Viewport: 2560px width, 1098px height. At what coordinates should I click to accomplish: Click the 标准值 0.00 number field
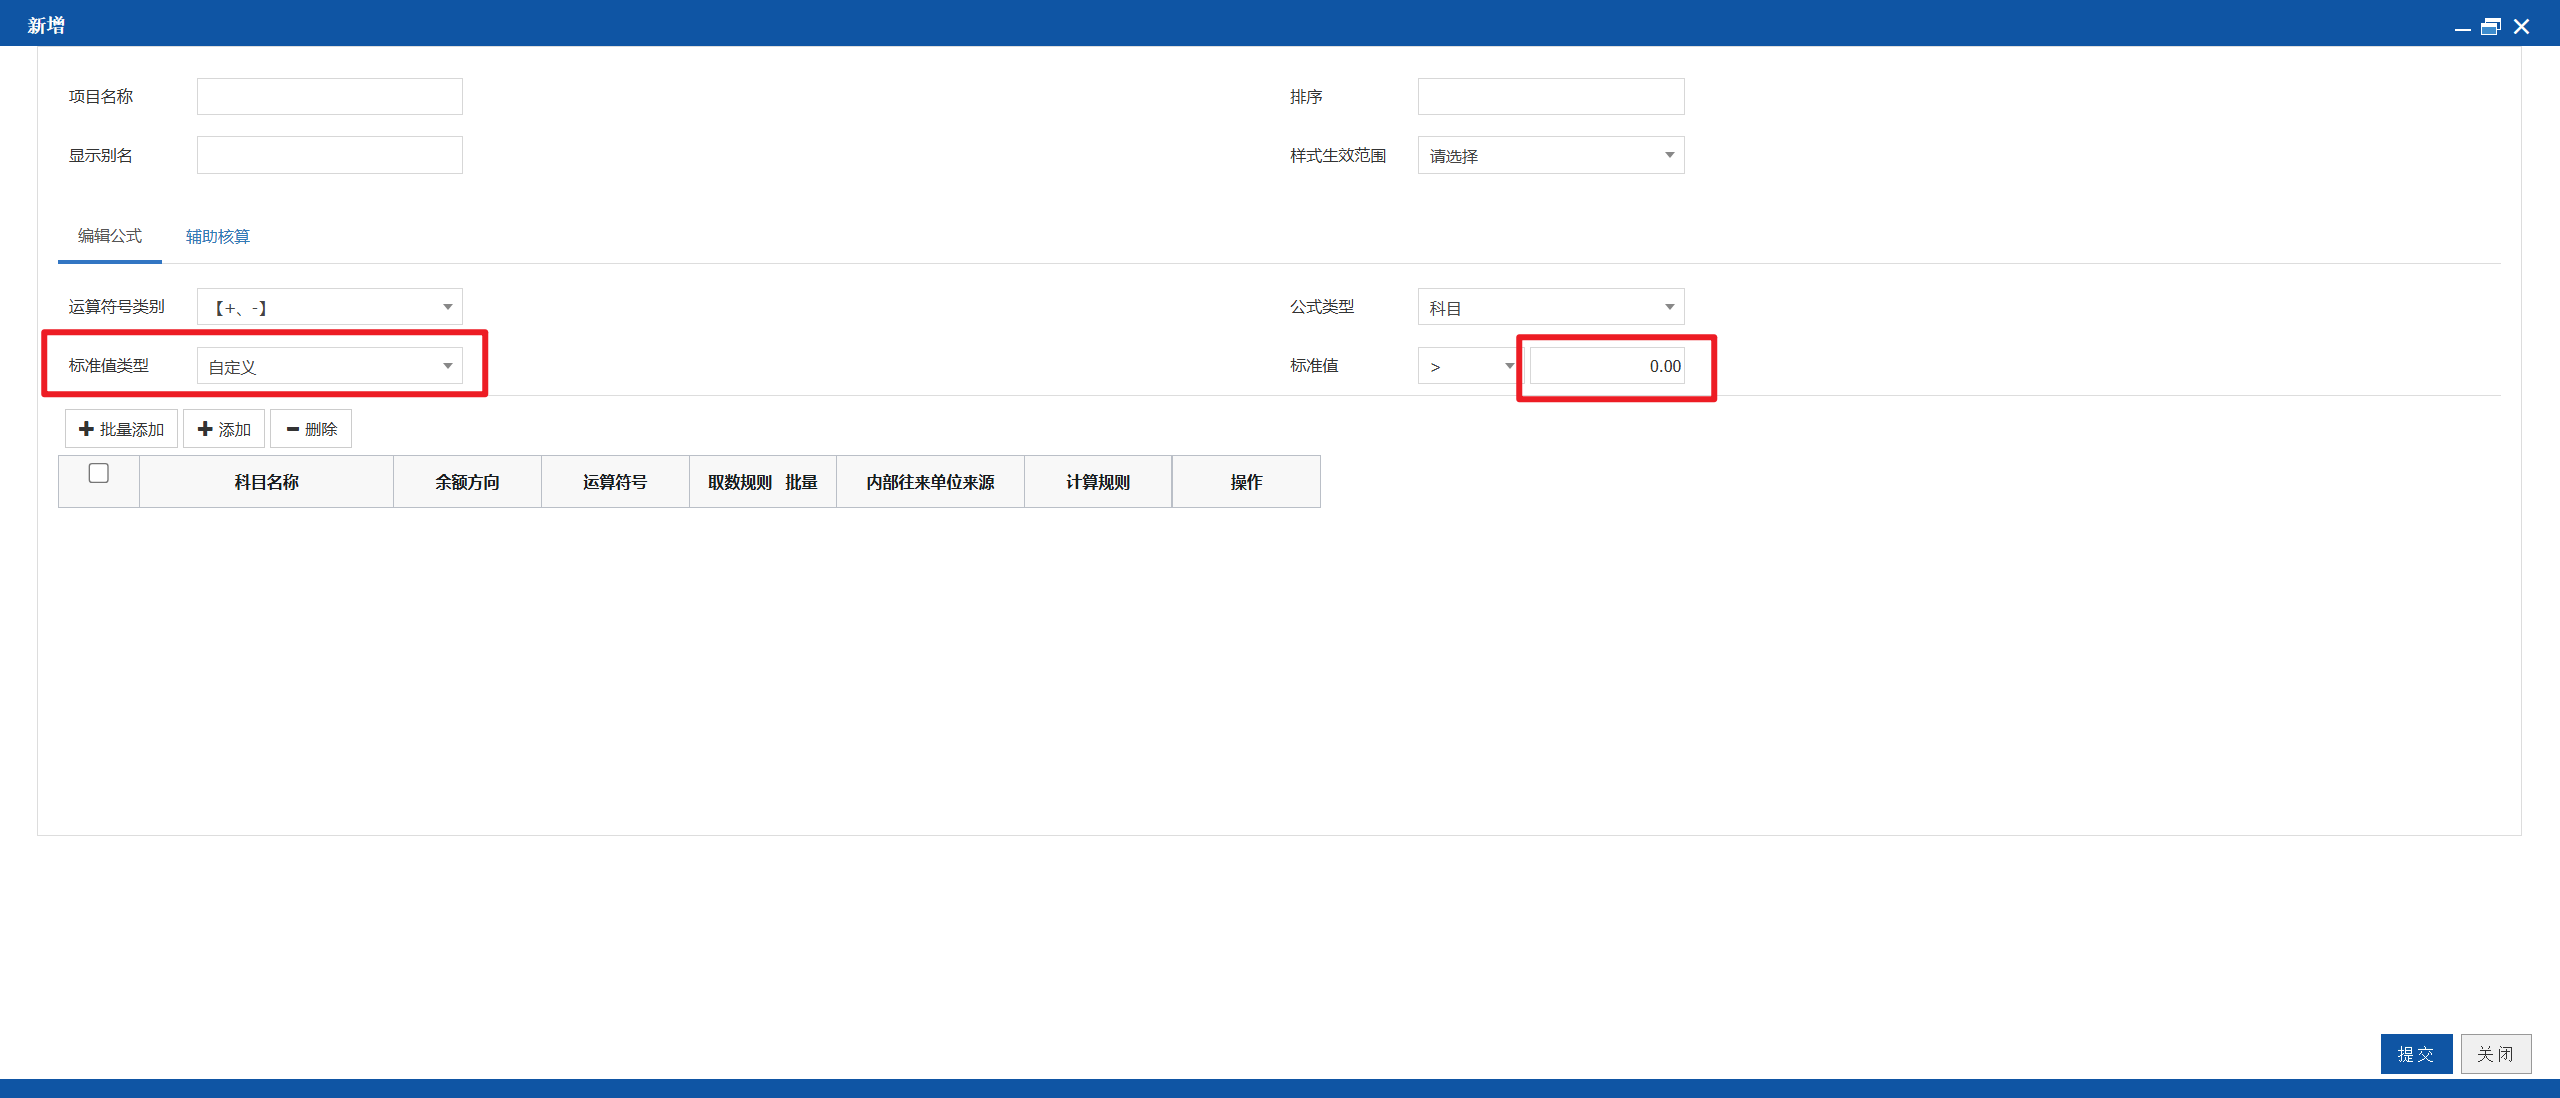pos(1607,366)
